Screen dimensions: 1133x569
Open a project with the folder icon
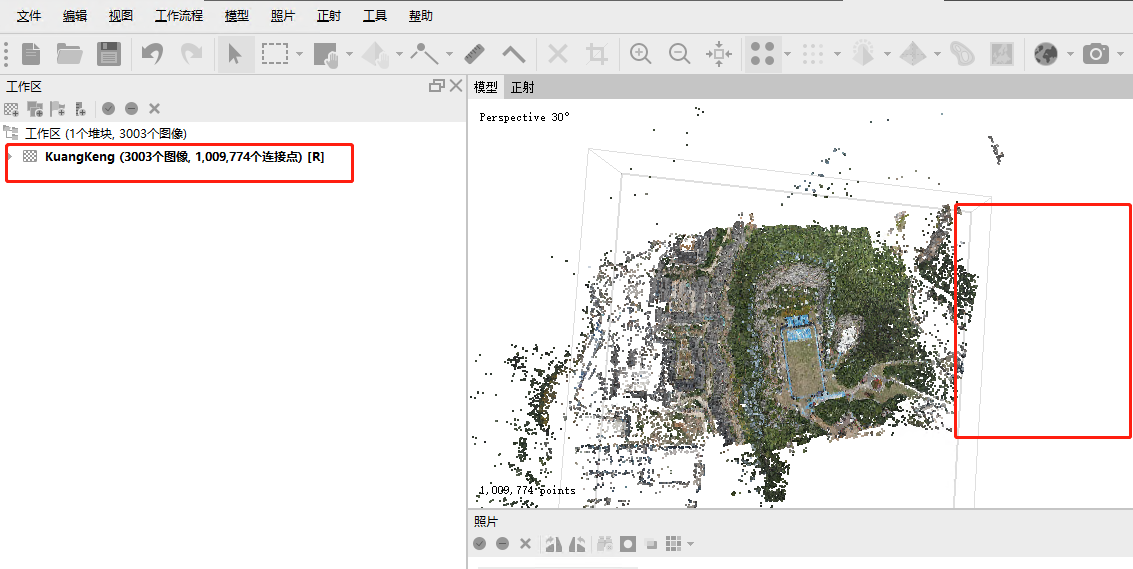click(69, 54)
